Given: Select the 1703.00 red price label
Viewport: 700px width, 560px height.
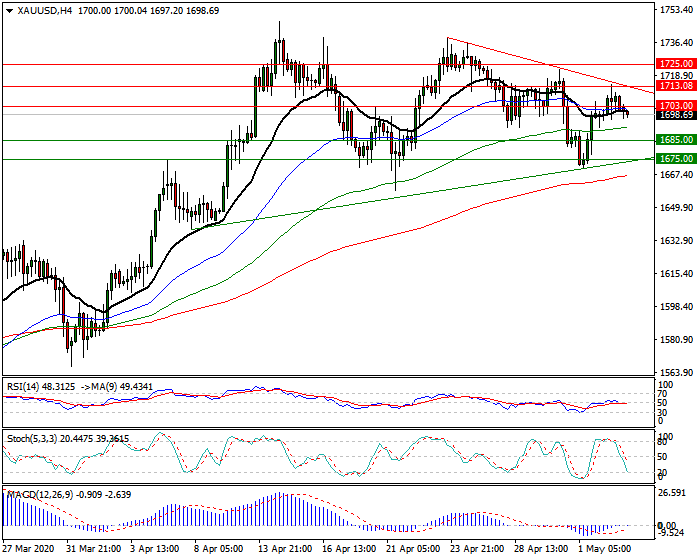Looking at the screenshot, I should coord(676,106).
